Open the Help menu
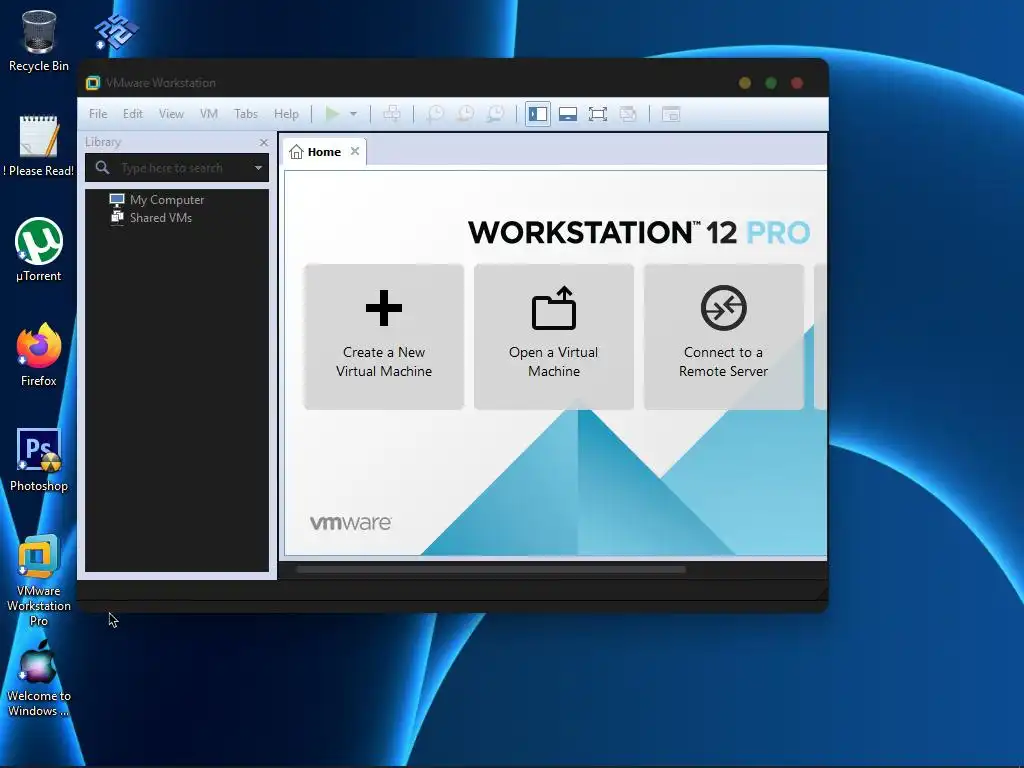 point(286,114)
